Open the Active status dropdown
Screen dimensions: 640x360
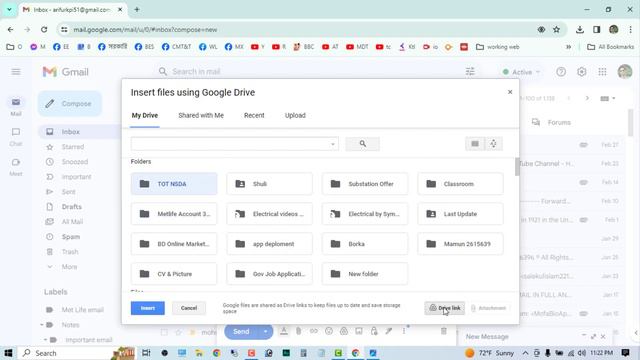tap(521, 72)
